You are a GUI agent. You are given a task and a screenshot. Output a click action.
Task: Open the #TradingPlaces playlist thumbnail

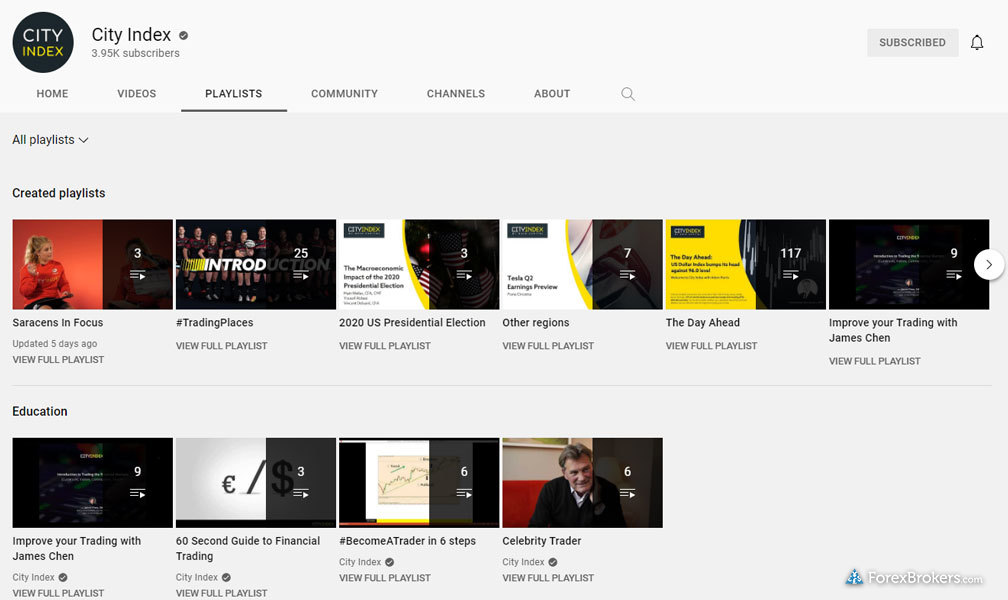[x=256, y=264]
